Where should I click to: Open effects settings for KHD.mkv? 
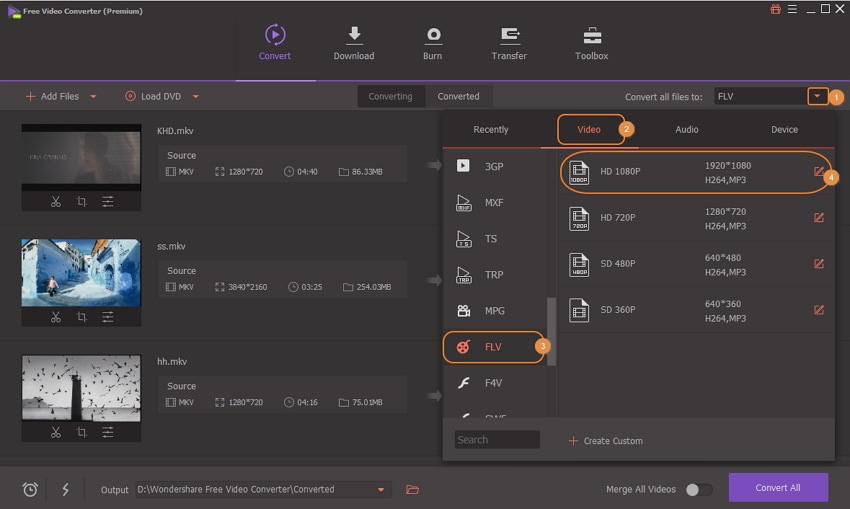[108, 202]
